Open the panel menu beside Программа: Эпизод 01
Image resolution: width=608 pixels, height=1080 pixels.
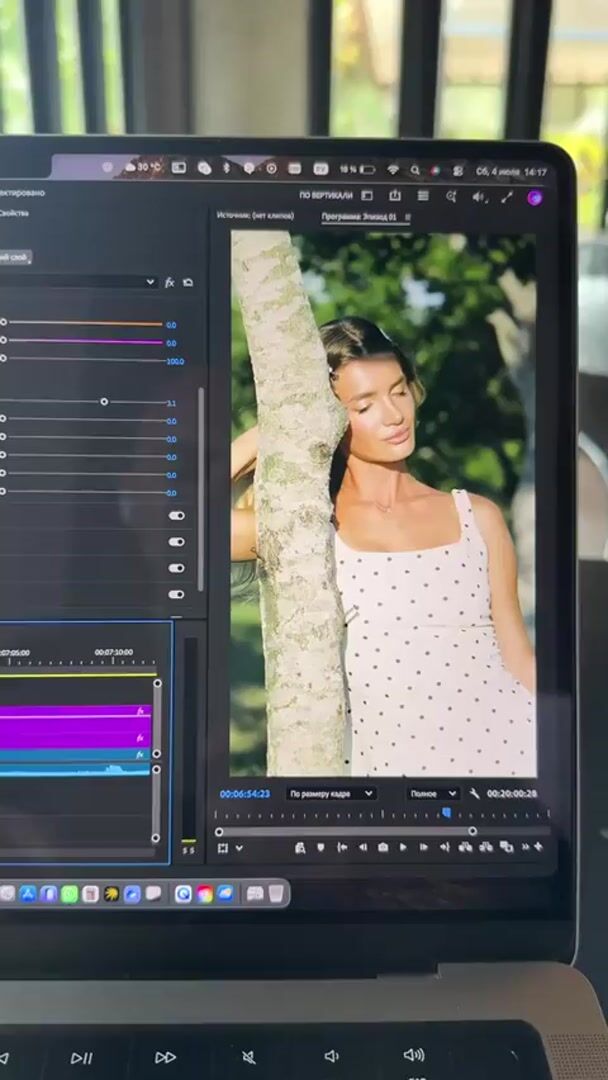407,217
